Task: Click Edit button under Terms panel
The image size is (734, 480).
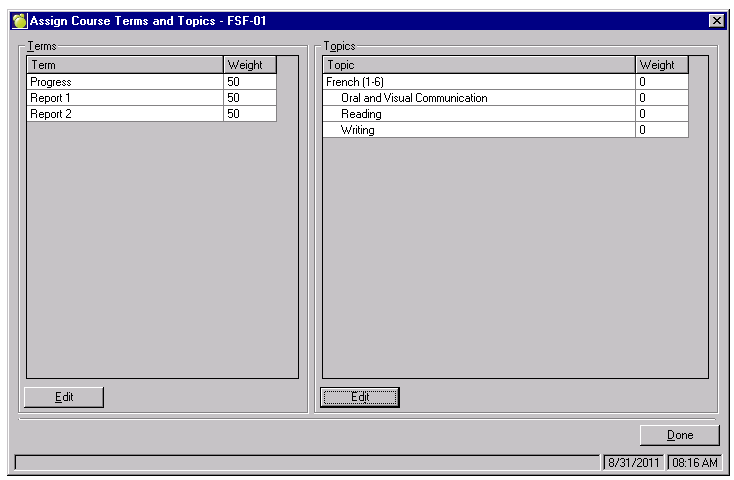Action: tap(63, 397)
